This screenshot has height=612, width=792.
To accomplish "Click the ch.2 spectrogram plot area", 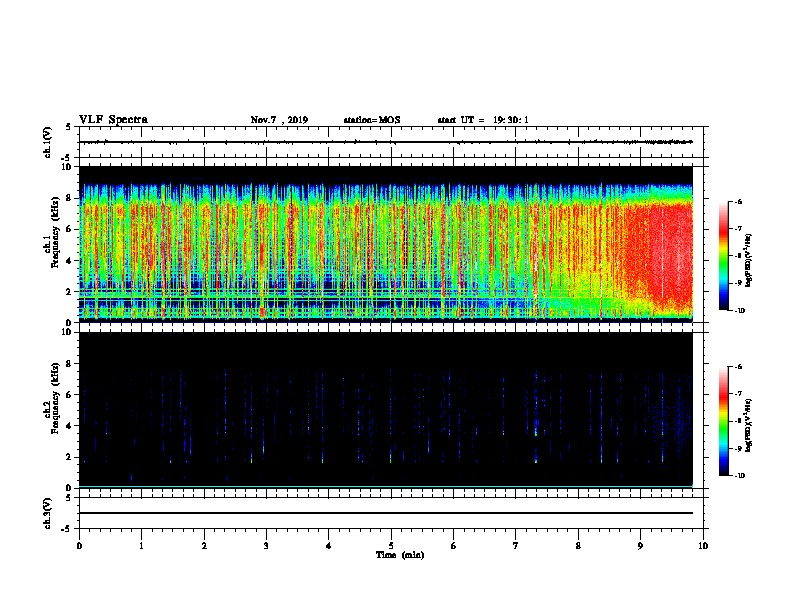I will [386, 410].
